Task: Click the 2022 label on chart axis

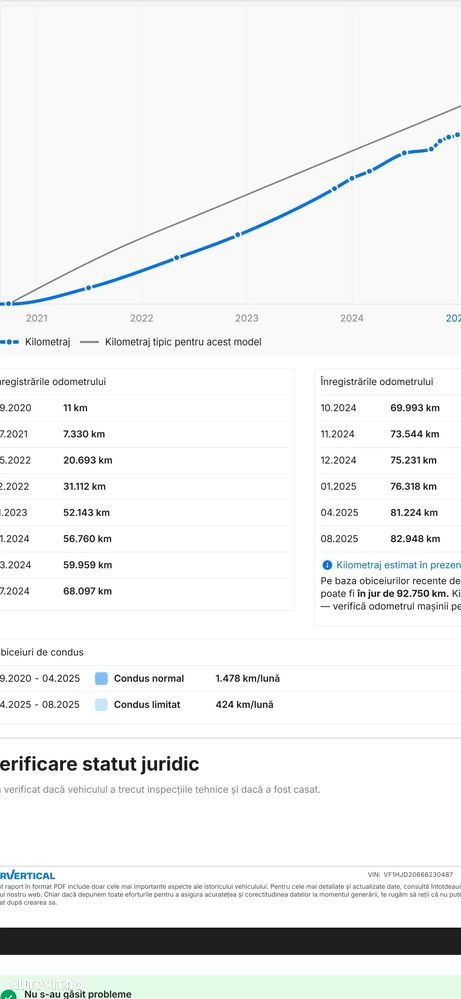Action: click(141, 318)
